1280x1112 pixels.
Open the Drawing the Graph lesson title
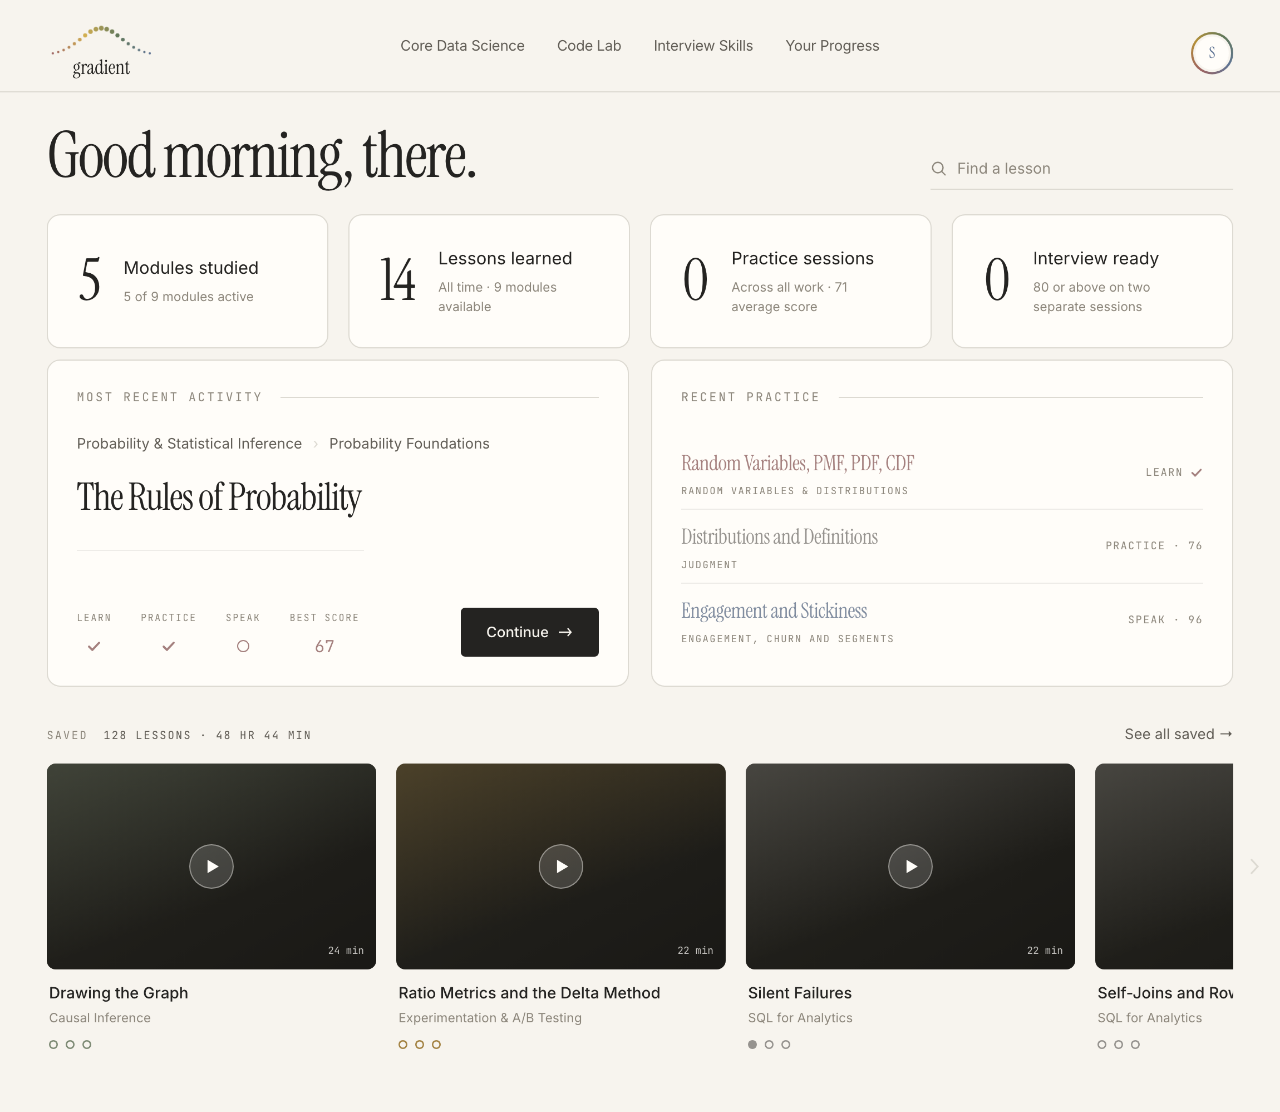(119, 993)
